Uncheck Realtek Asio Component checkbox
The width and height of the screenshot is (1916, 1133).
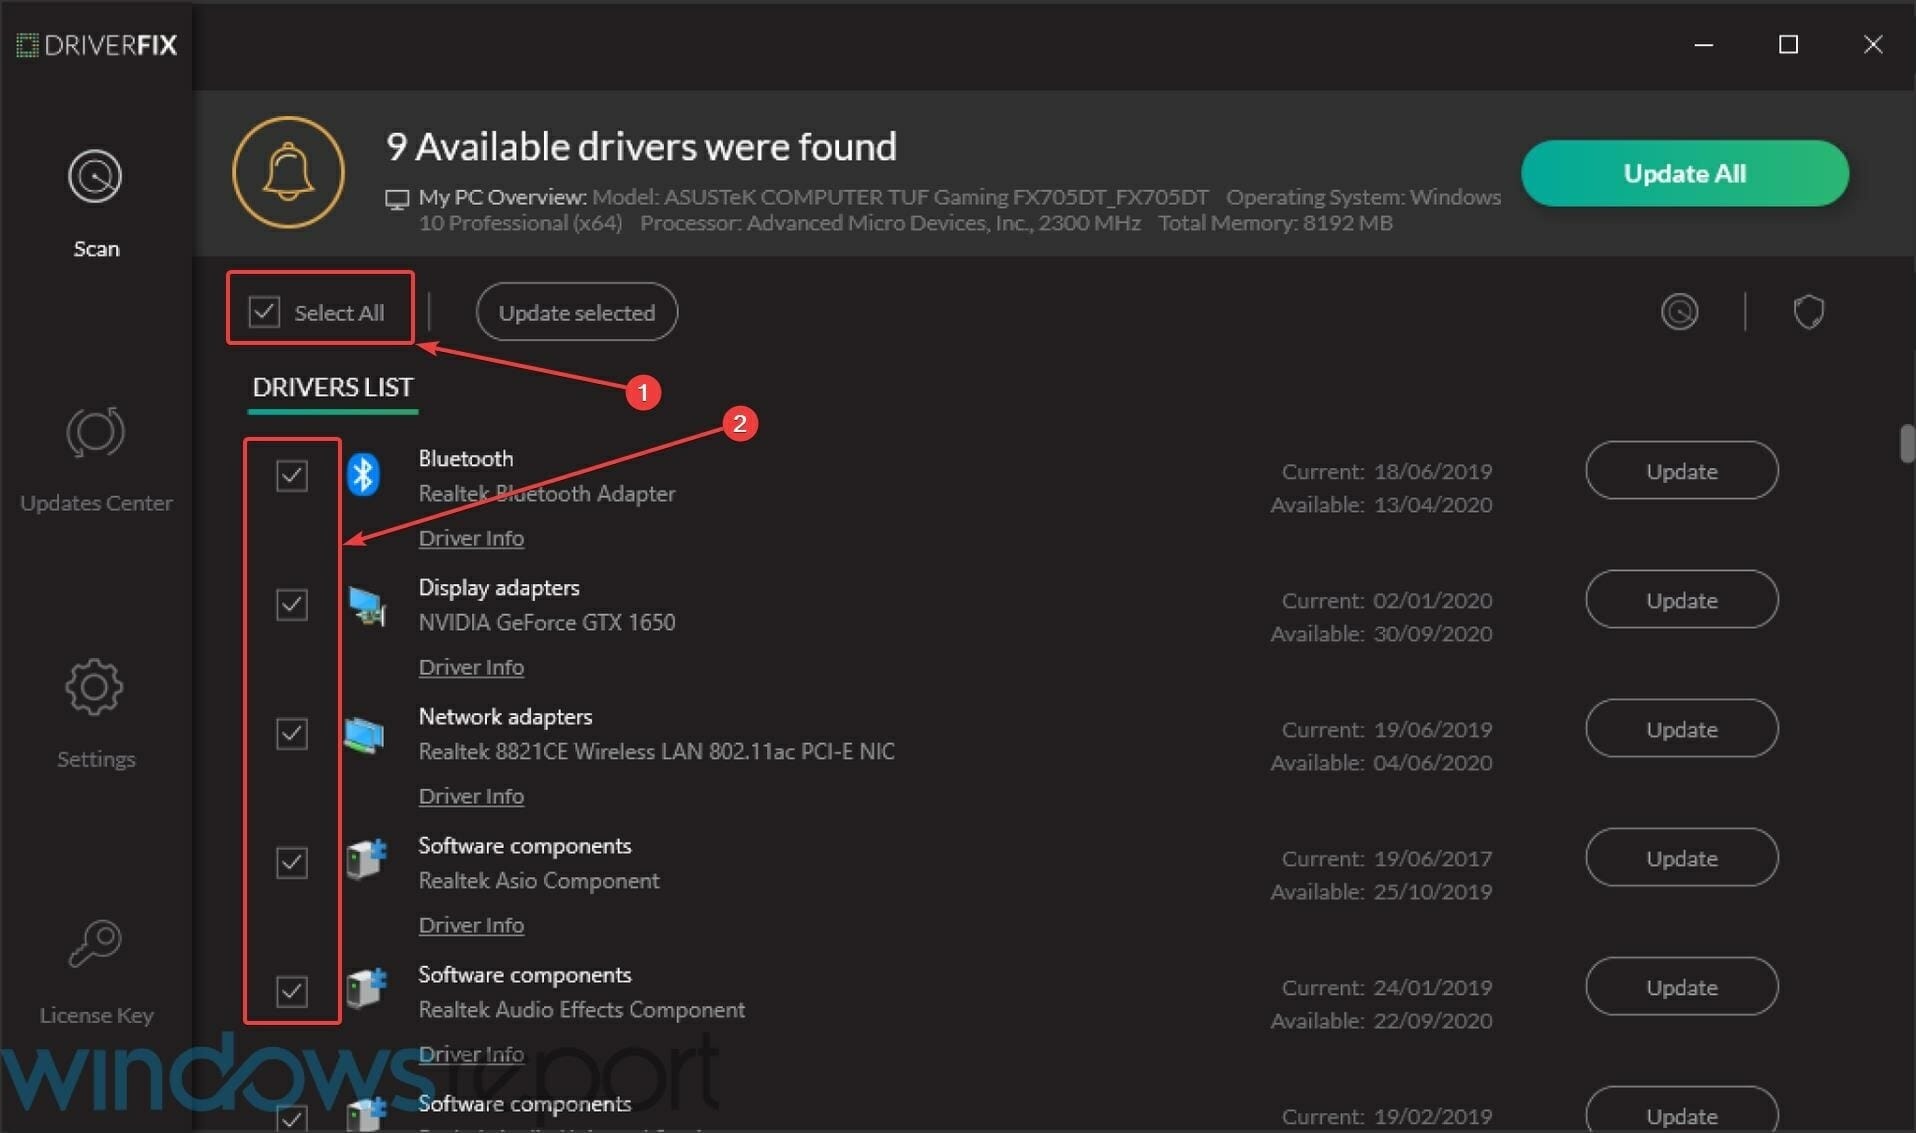pyautogui.click(x=292, y=862)
